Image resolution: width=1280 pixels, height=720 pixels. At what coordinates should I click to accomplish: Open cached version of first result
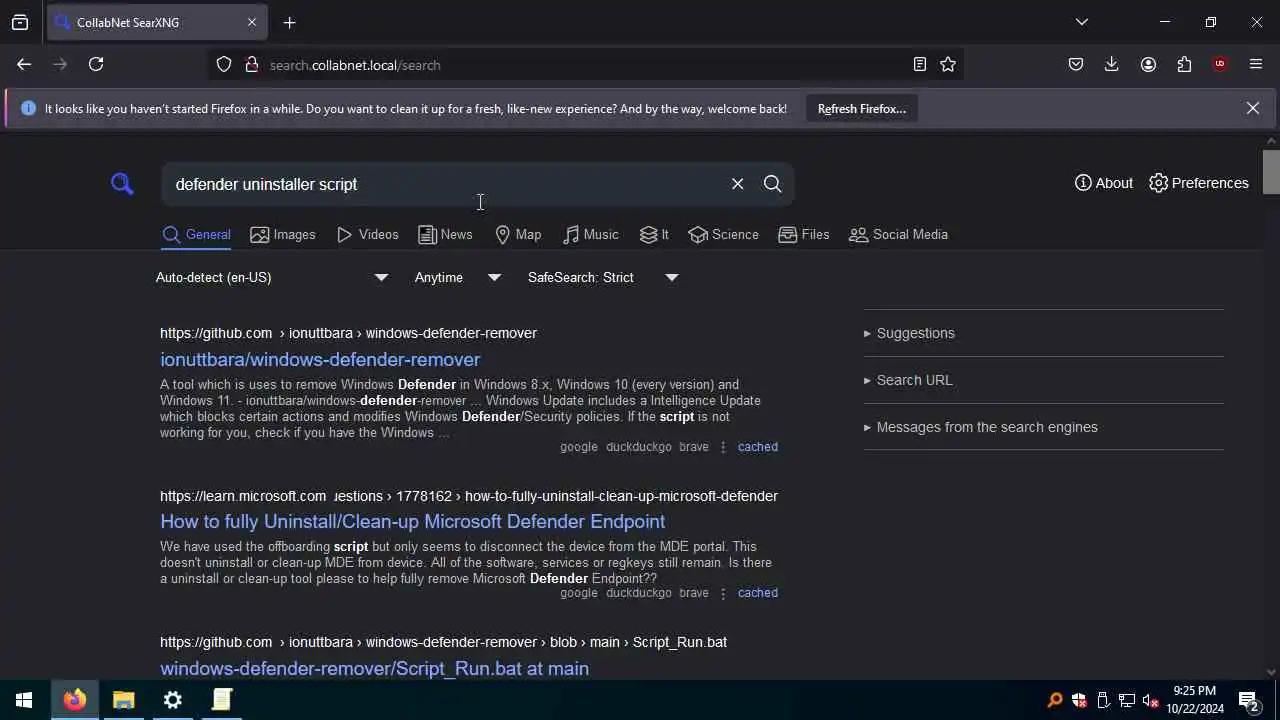pos(757,447)
